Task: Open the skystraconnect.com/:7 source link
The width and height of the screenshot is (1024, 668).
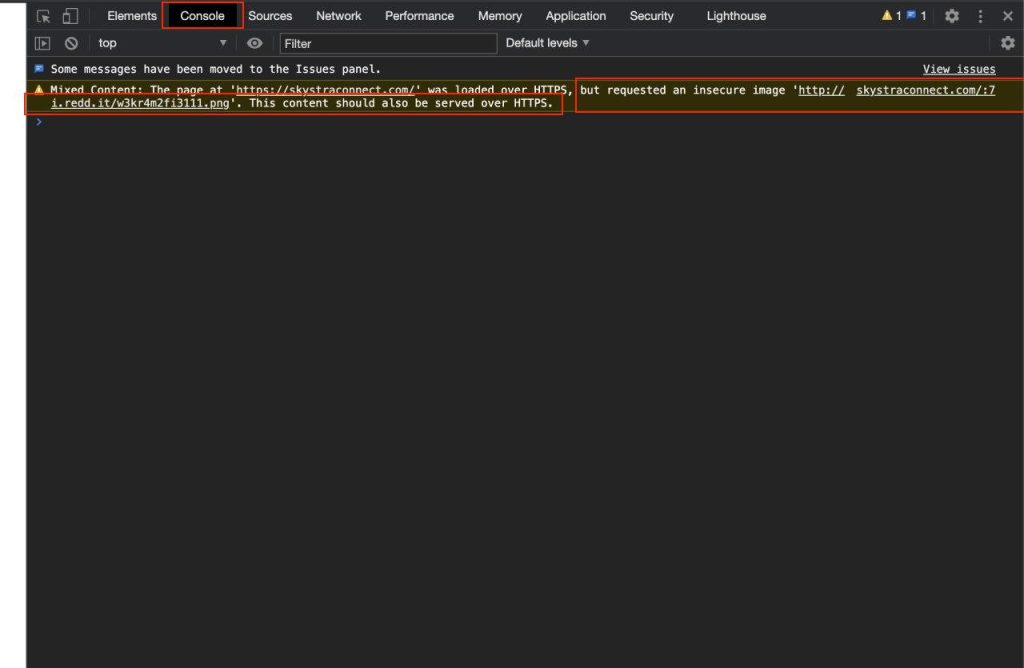Action: pyautogui.click(x=925, y=90)
